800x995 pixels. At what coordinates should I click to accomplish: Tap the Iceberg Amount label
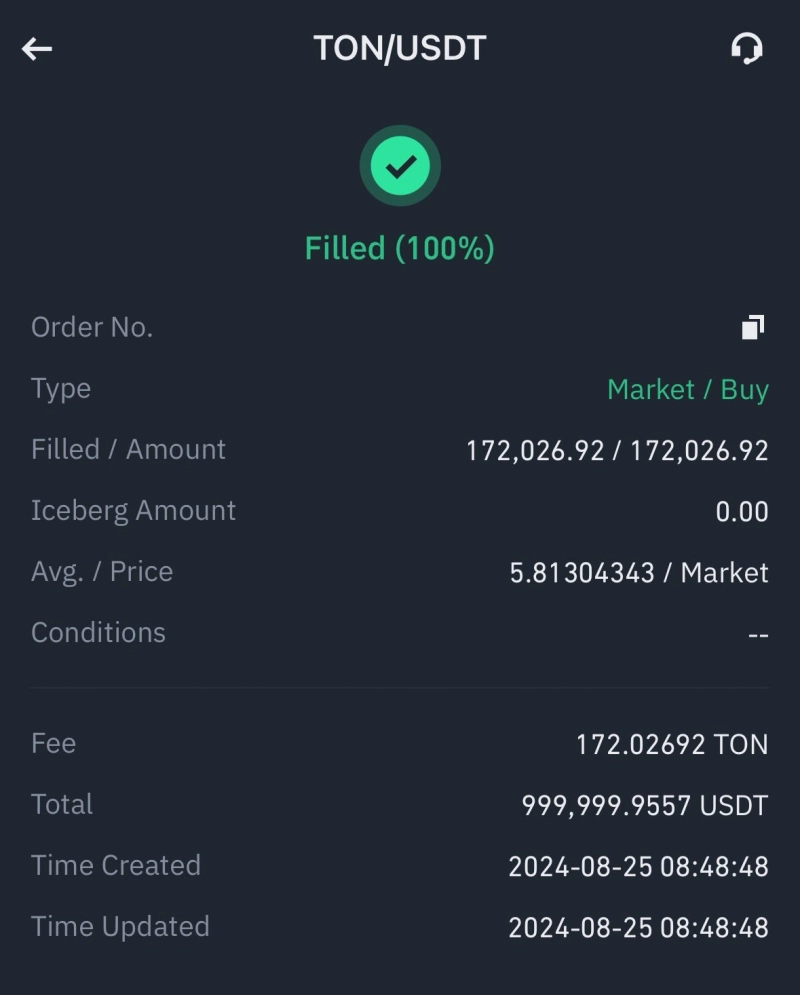(133, 510)
